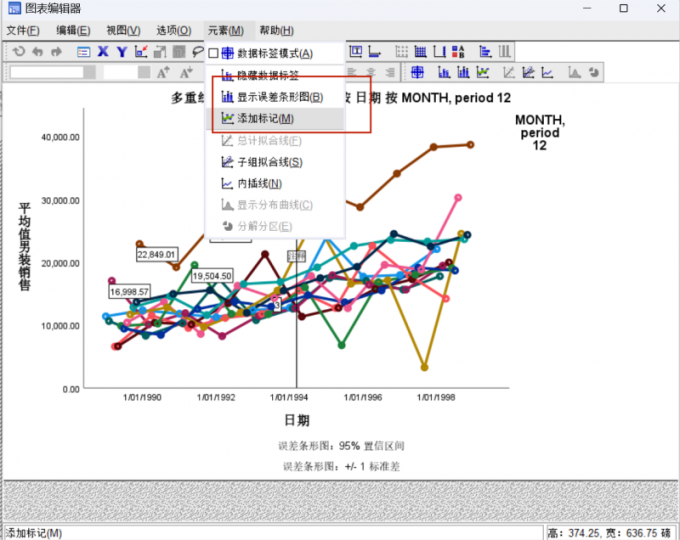Expand the font name combo box arrow

pyautogui.click(x=90, y=72)
